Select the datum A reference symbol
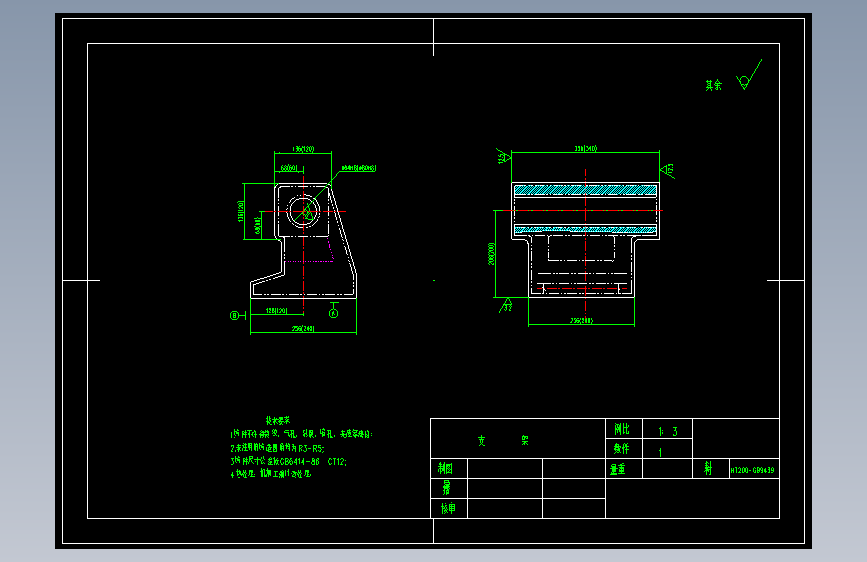This screenshot has height=562, width=867. [333, 310]
